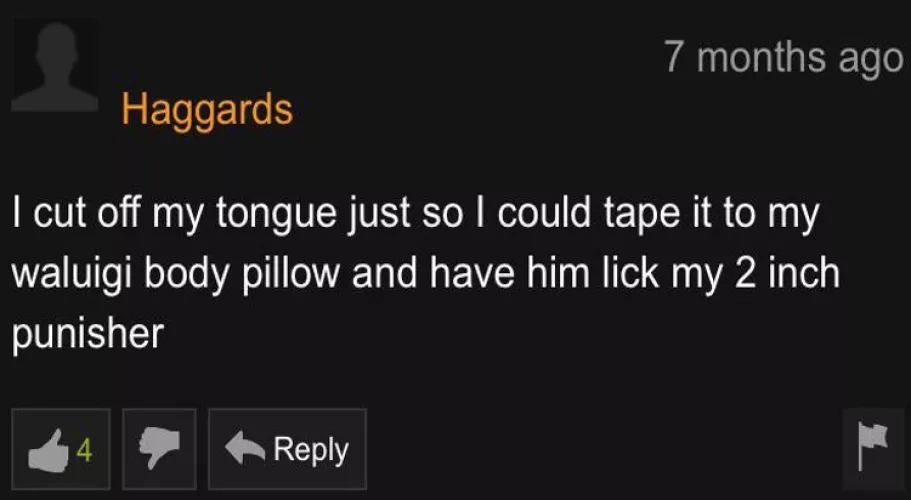Toggle dislike on Haggards' comment
911x500 pixels.
click(x=159, y=449)
